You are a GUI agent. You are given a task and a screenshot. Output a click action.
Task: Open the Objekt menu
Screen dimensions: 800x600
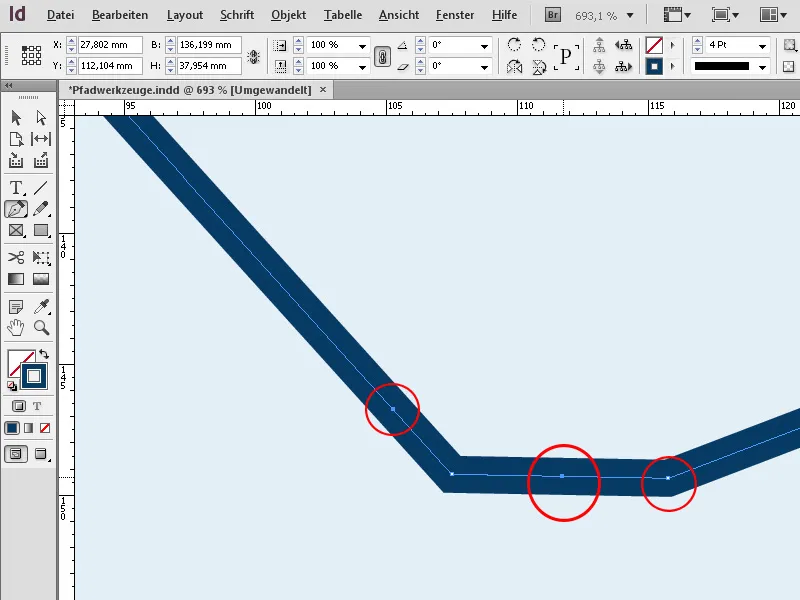pyautogui.click(x=287, y=14)
